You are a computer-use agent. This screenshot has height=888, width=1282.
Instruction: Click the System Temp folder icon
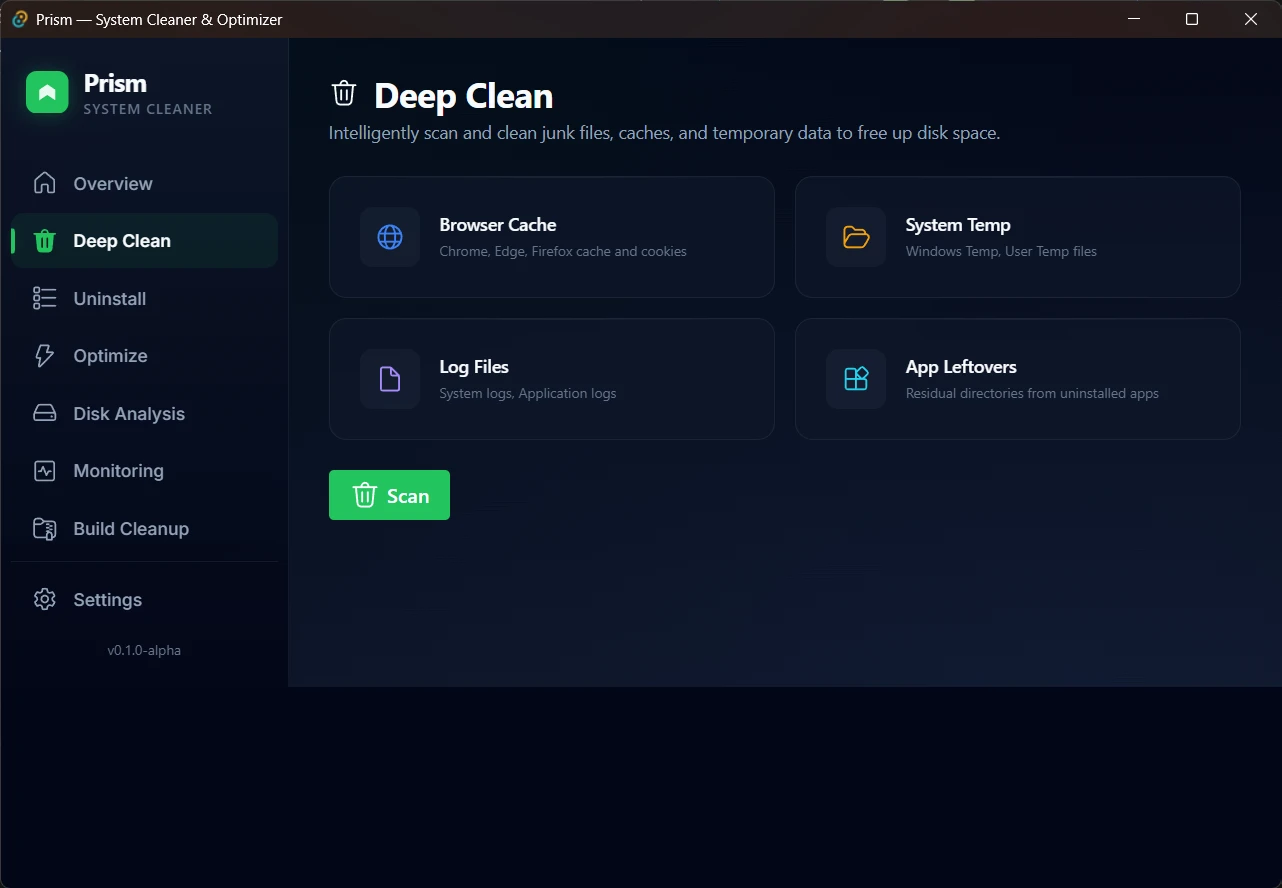(856, 237)
